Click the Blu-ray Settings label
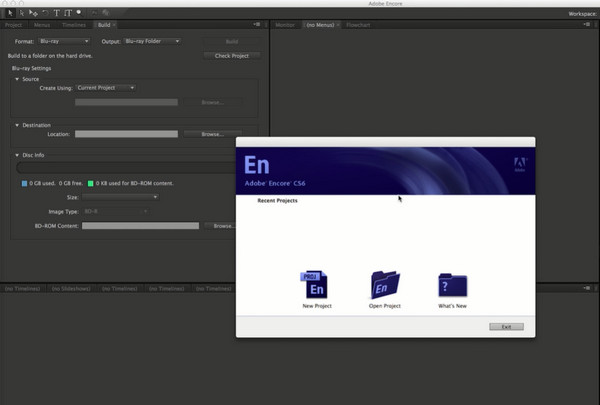 tap(31, 68)
